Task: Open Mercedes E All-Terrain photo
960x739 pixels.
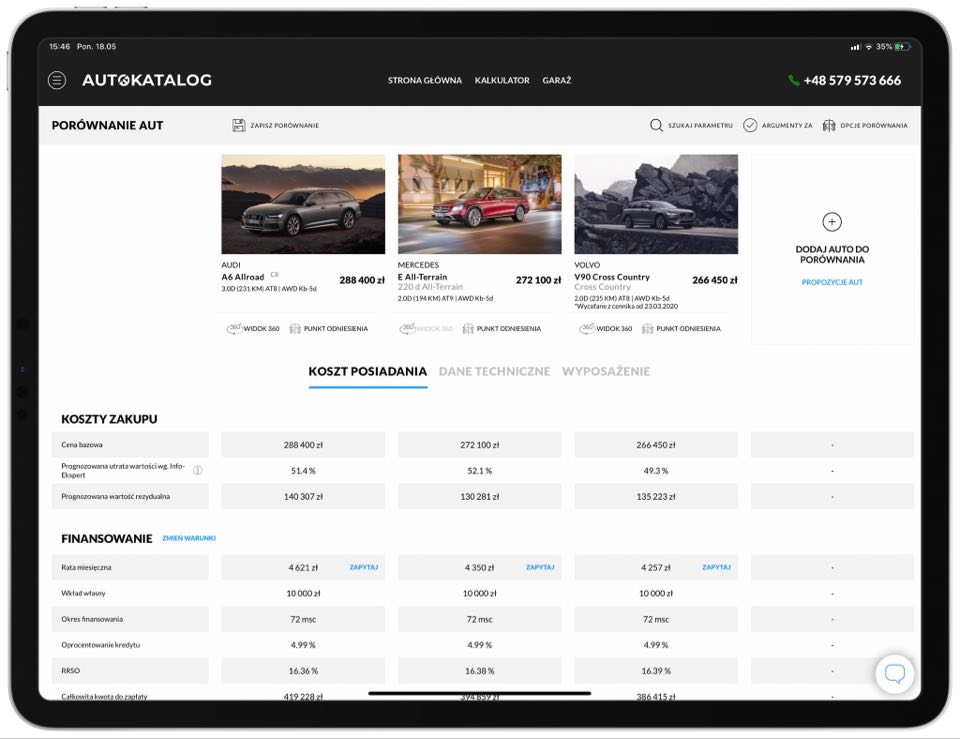Action: [479, 204]
